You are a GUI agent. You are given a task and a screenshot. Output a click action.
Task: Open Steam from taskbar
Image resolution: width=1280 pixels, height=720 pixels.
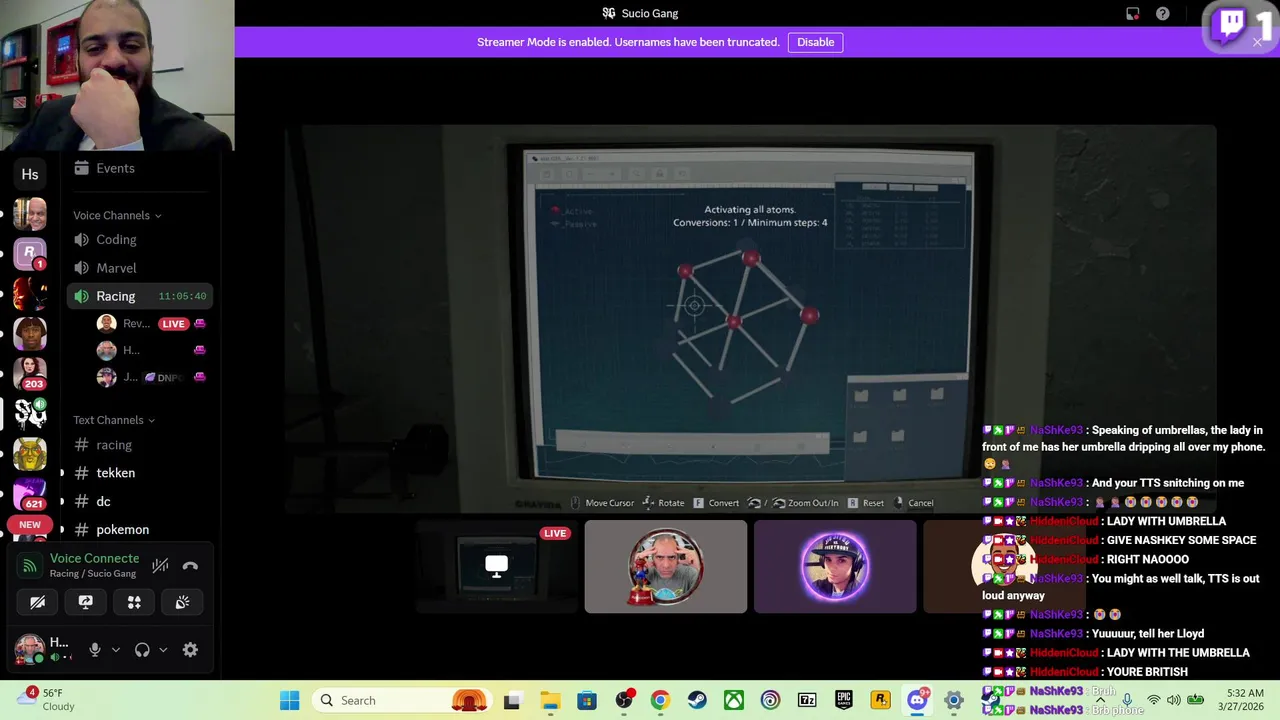[x=697, y=700]
